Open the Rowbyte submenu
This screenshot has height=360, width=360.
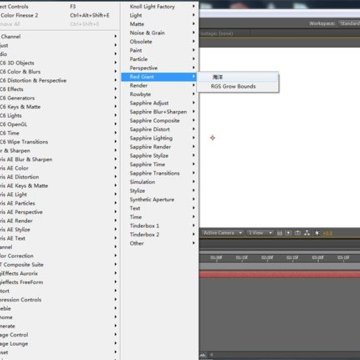point(160,94)
